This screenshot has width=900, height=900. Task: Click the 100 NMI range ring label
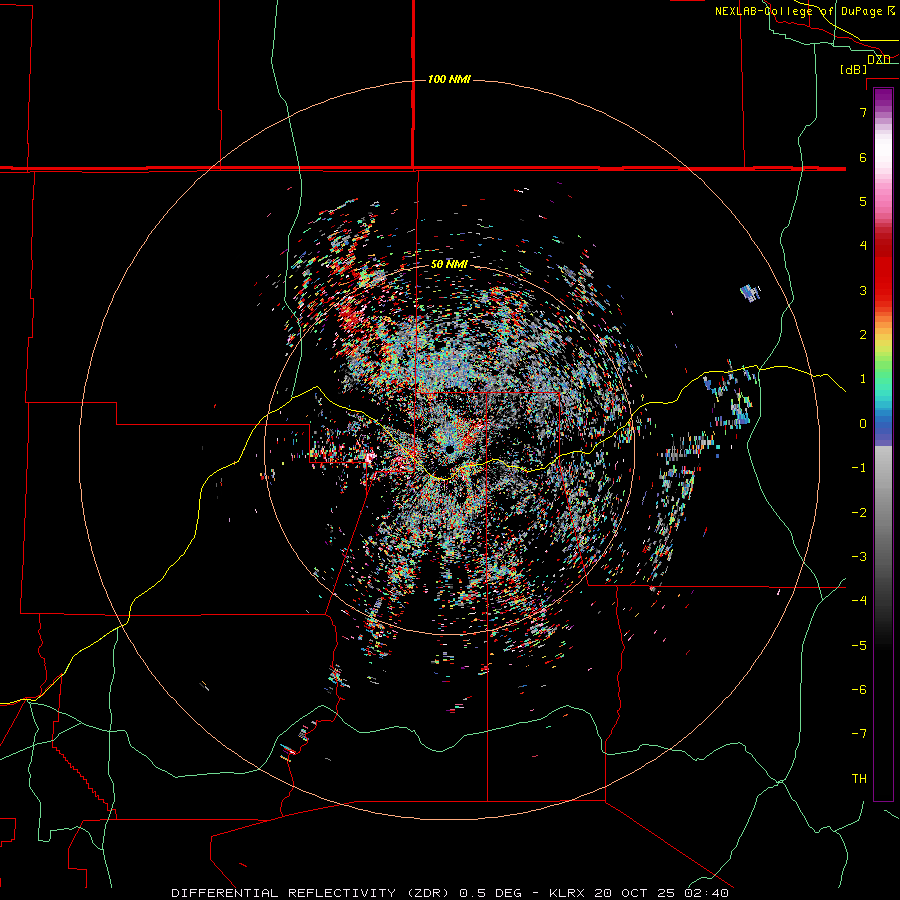449,79
